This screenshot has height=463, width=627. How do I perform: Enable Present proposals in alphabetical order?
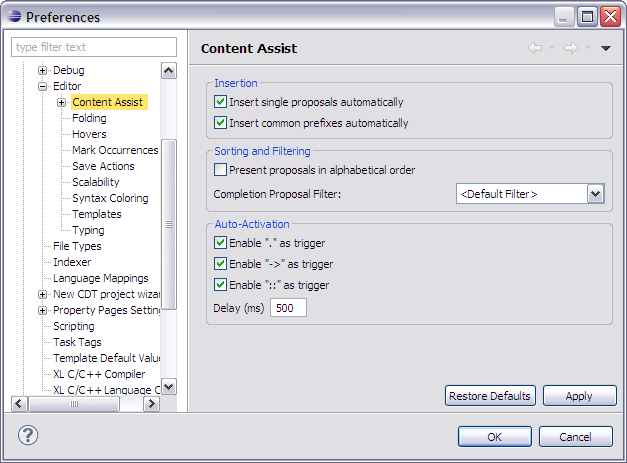[220, 170]
